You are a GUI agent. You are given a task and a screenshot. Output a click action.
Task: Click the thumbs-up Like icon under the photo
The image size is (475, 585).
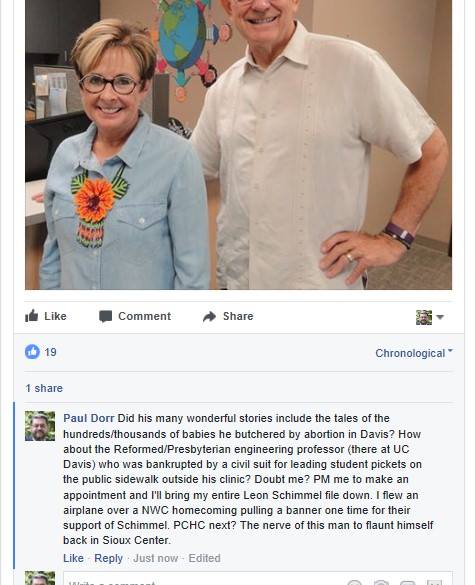[32, 316]
